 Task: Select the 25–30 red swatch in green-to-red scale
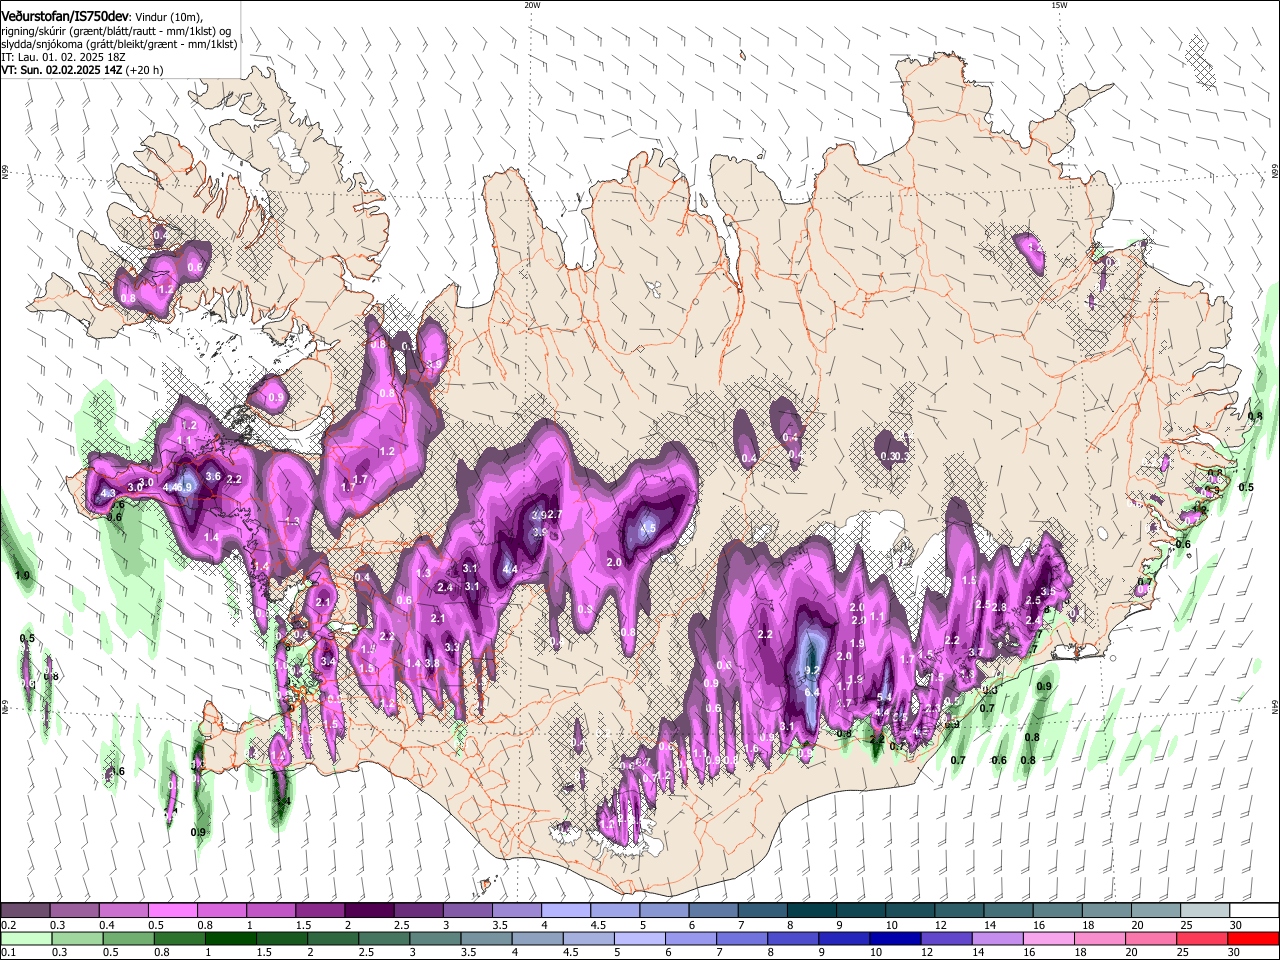[1204, 939]
